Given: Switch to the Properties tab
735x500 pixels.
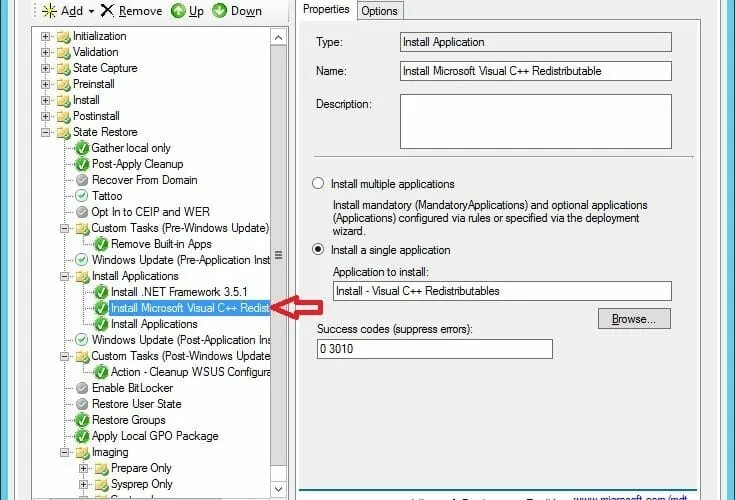Looking at the screenshot, I should coord(326,9).
